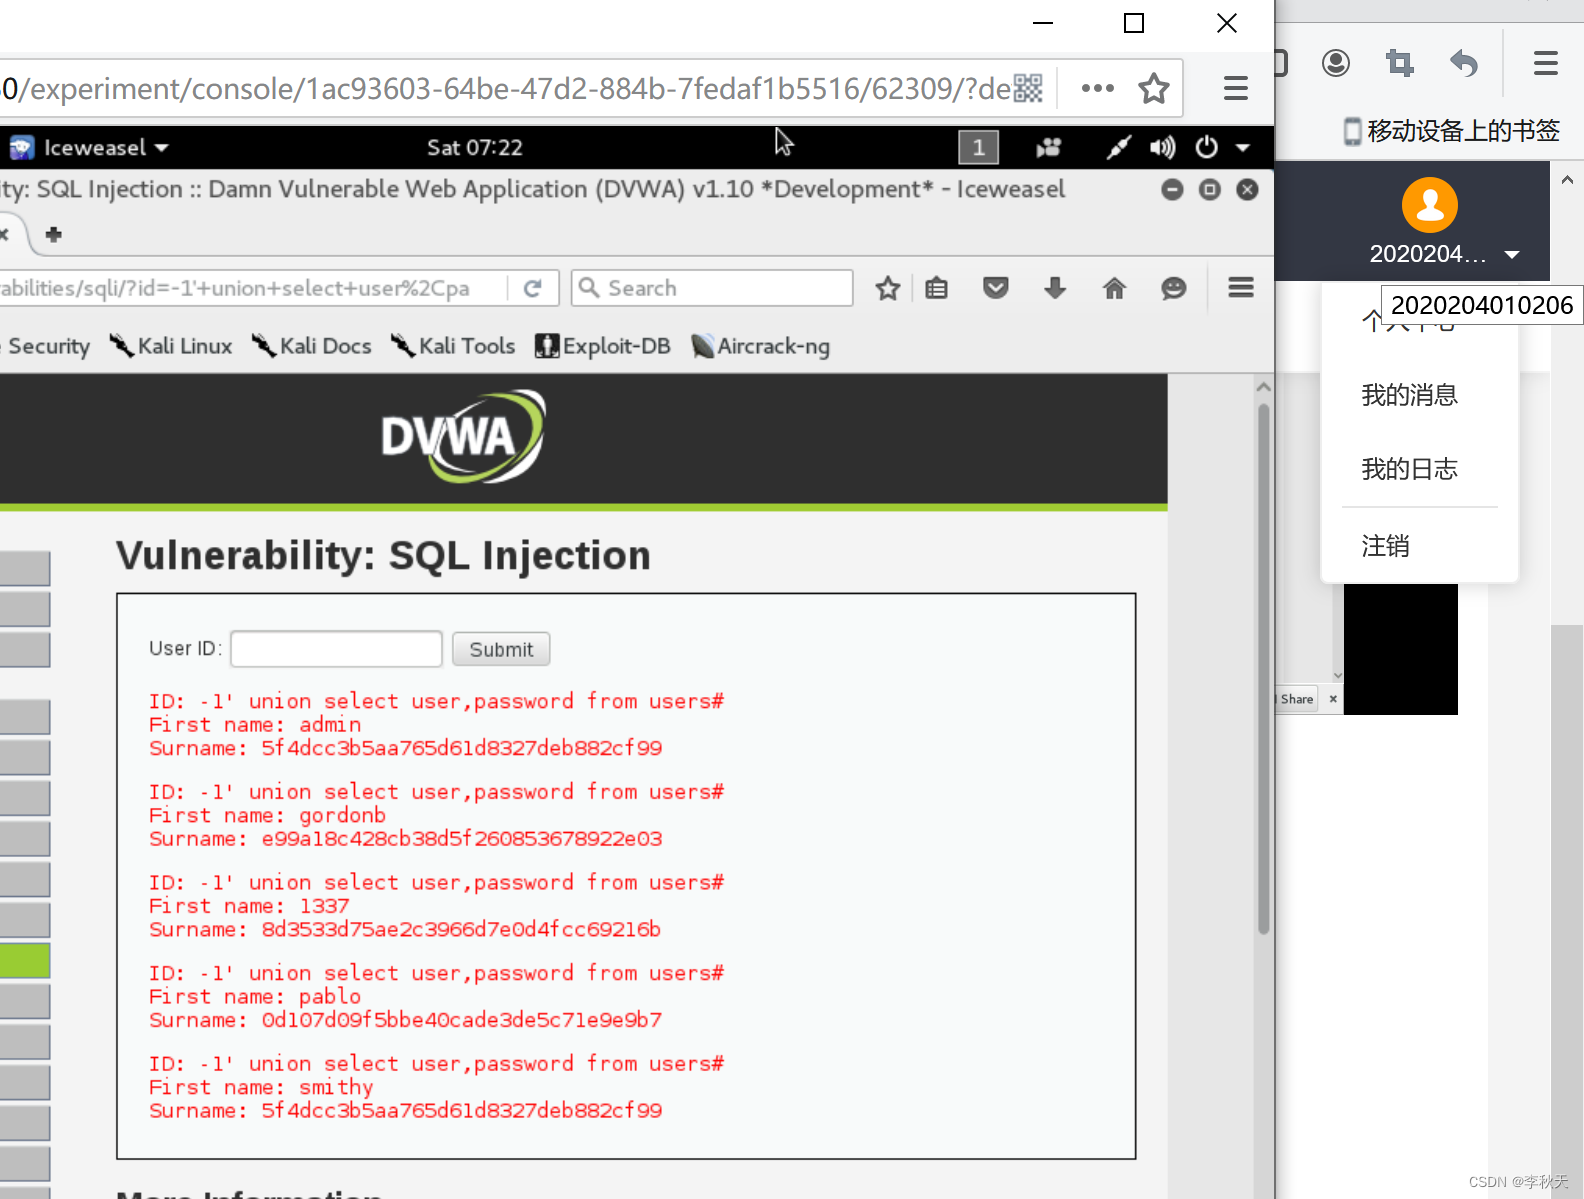
Task: Open the Kali Tools bookmark
Action: [453, 346]
